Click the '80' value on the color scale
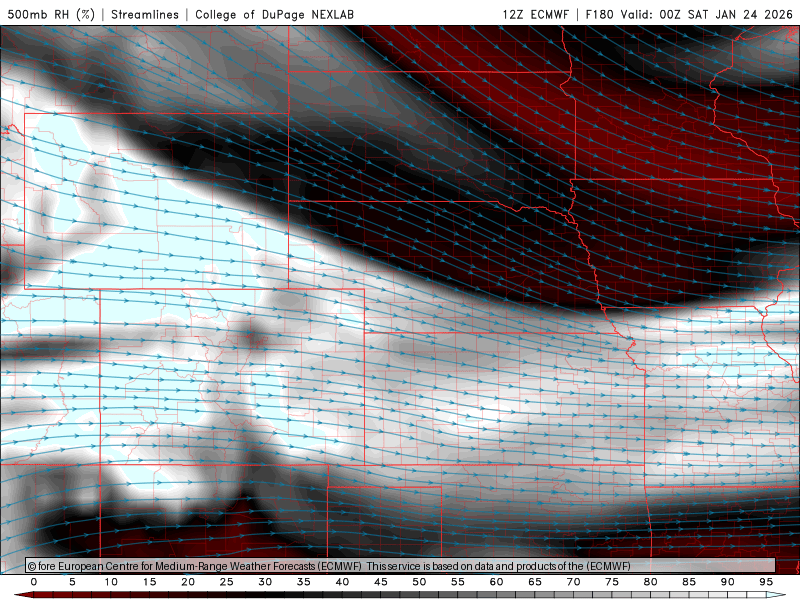Image resolution: width=800 pixels, height=600 pixels. (650, 582)
